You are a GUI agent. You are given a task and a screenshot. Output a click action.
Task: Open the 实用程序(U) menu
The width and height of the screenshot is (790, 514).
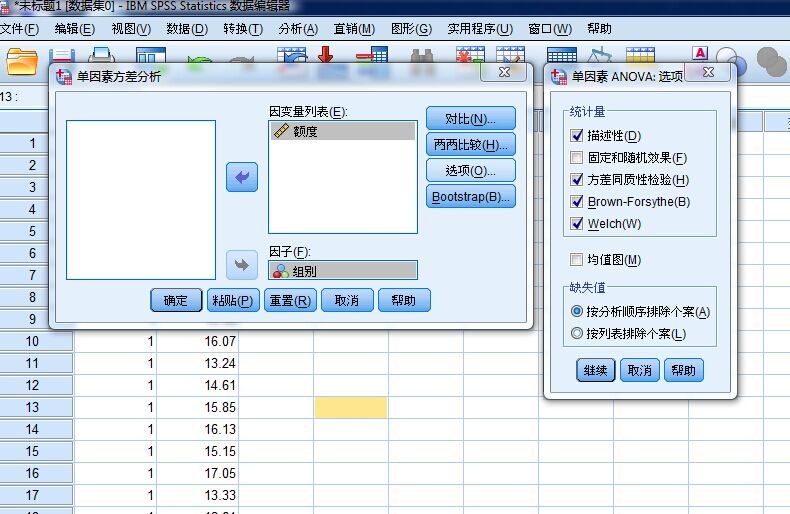click(x=480, y=29)
